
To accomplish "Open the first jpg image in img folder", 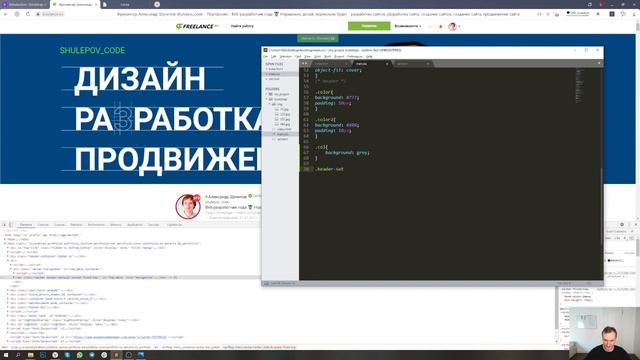I will tap(284, 109).
